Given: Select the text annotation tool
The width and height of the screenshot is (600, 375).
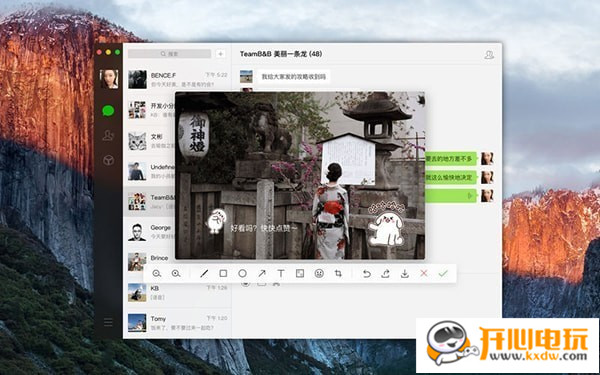Looking at the screenshot, I should pos(281,274).
